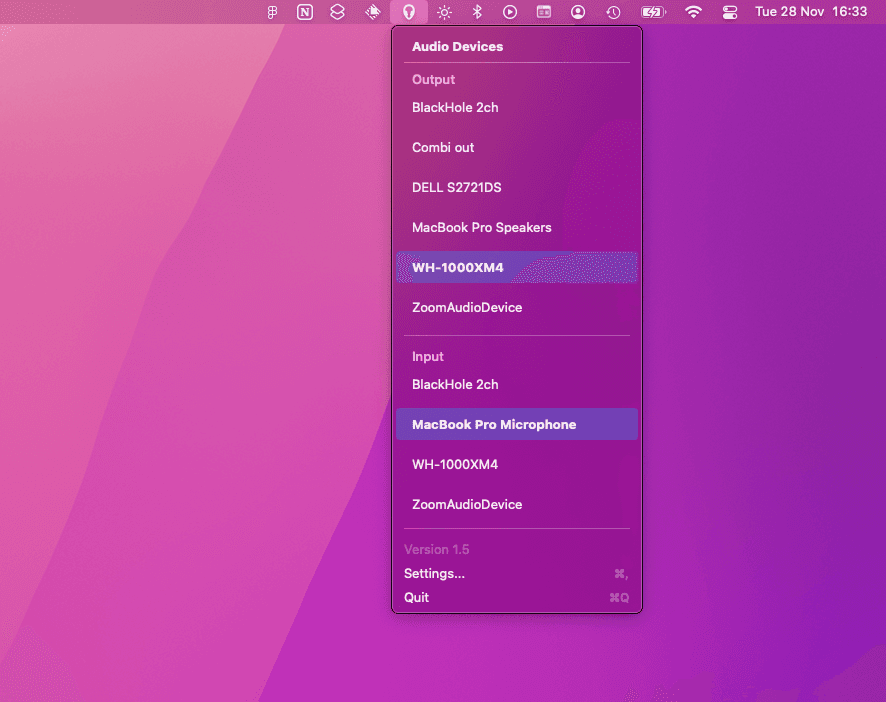The width and height of the screenshot is (886, 702).
Task: Pick MacBook Pro Microphone as input
Action: click(x=517, y=424)
